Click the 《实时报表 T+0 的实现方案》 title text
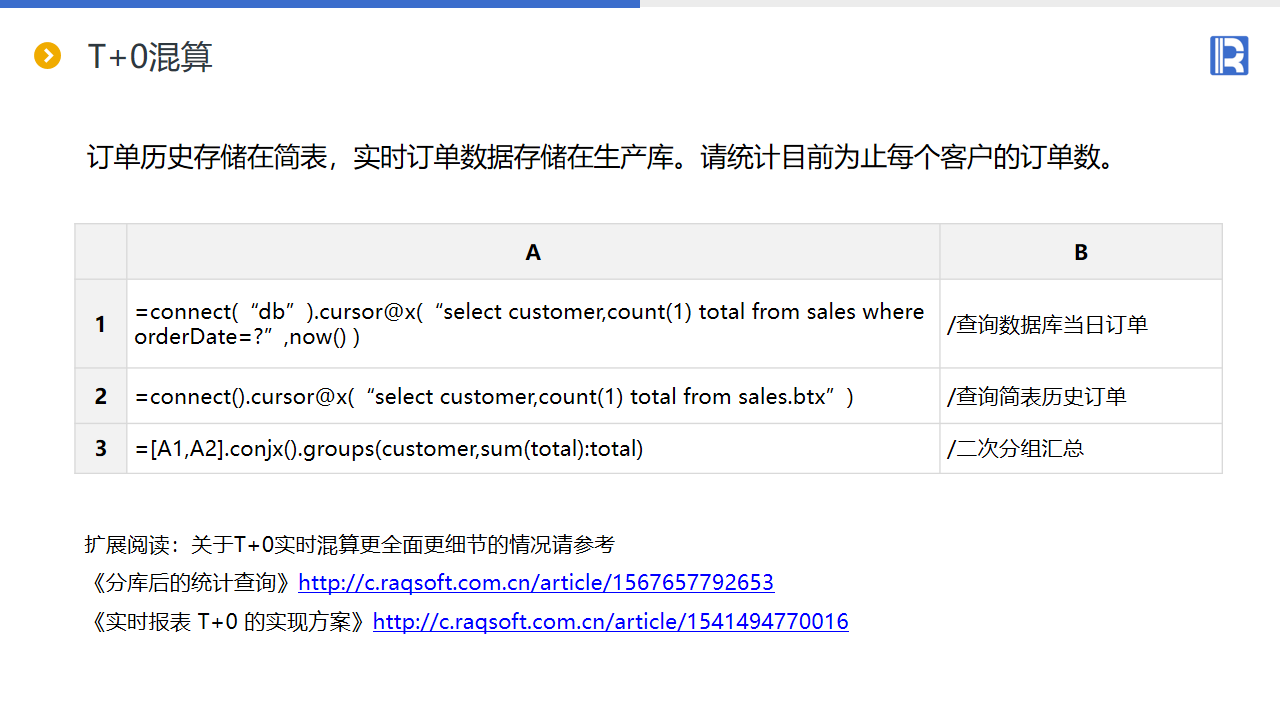 click(228, 622)
